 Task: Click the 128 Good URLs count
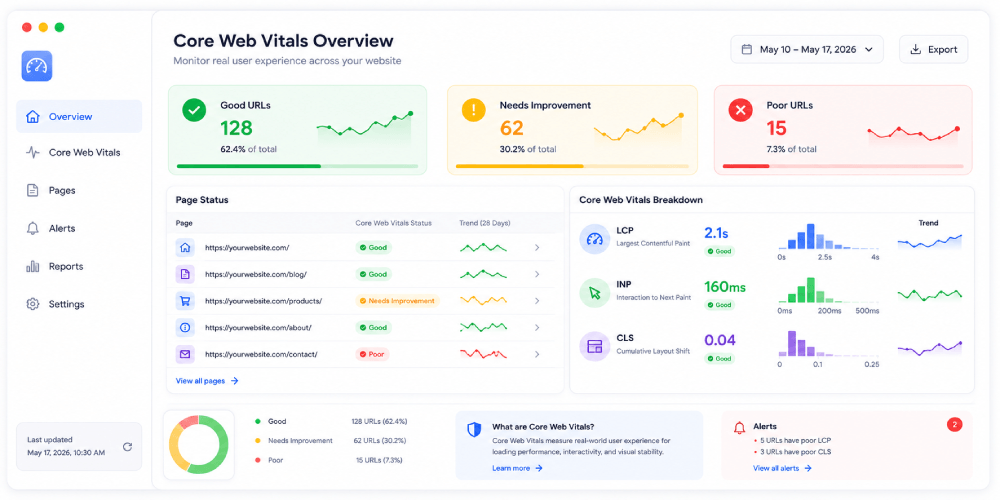[237, 128]
